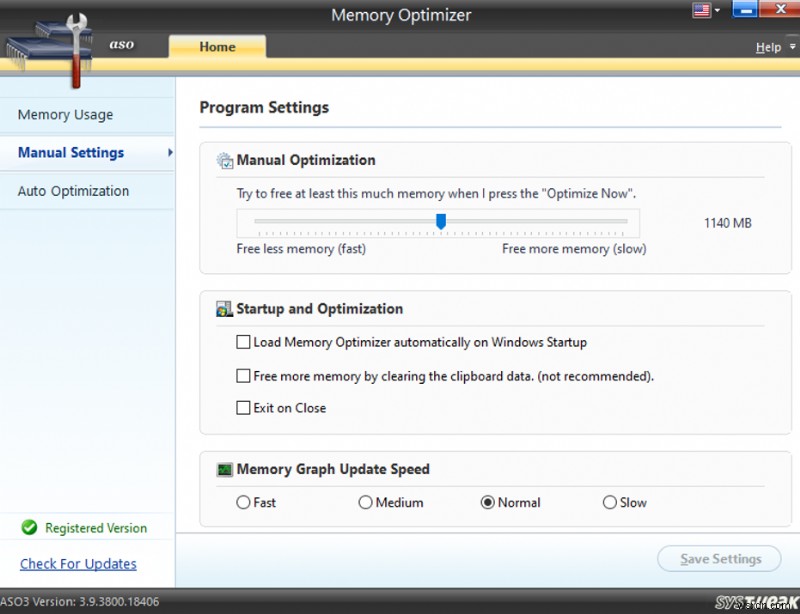Click the Manual Optimization gears icon
Image resolution: width=800 pixels, height=614 pixels.
click(226, 160)
